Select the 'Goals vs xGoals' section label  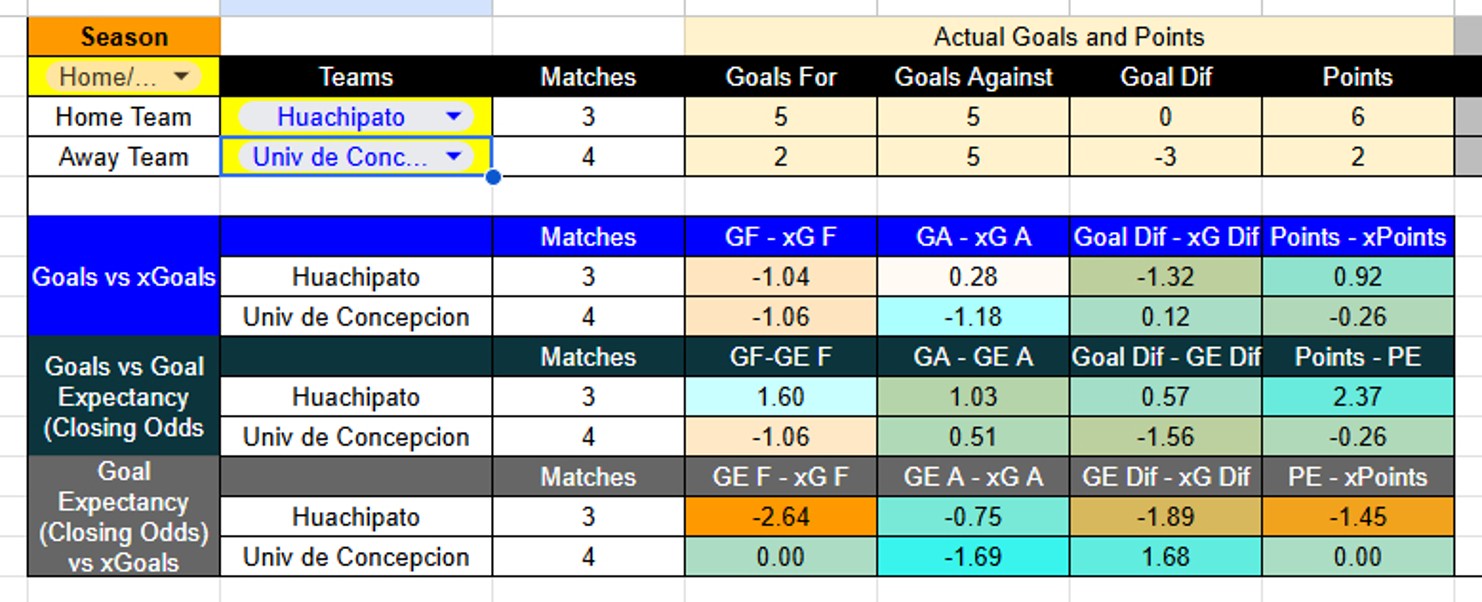point(122,277)
